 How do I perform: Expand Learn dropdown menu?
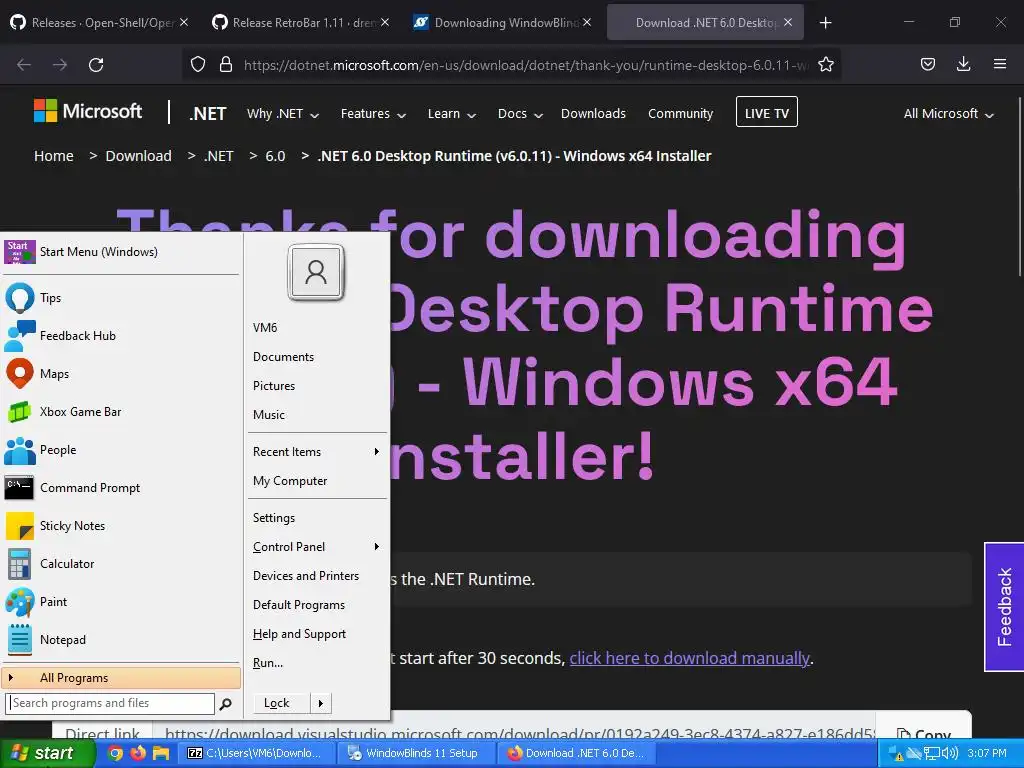pyautogui.click(x=451, y=114)
